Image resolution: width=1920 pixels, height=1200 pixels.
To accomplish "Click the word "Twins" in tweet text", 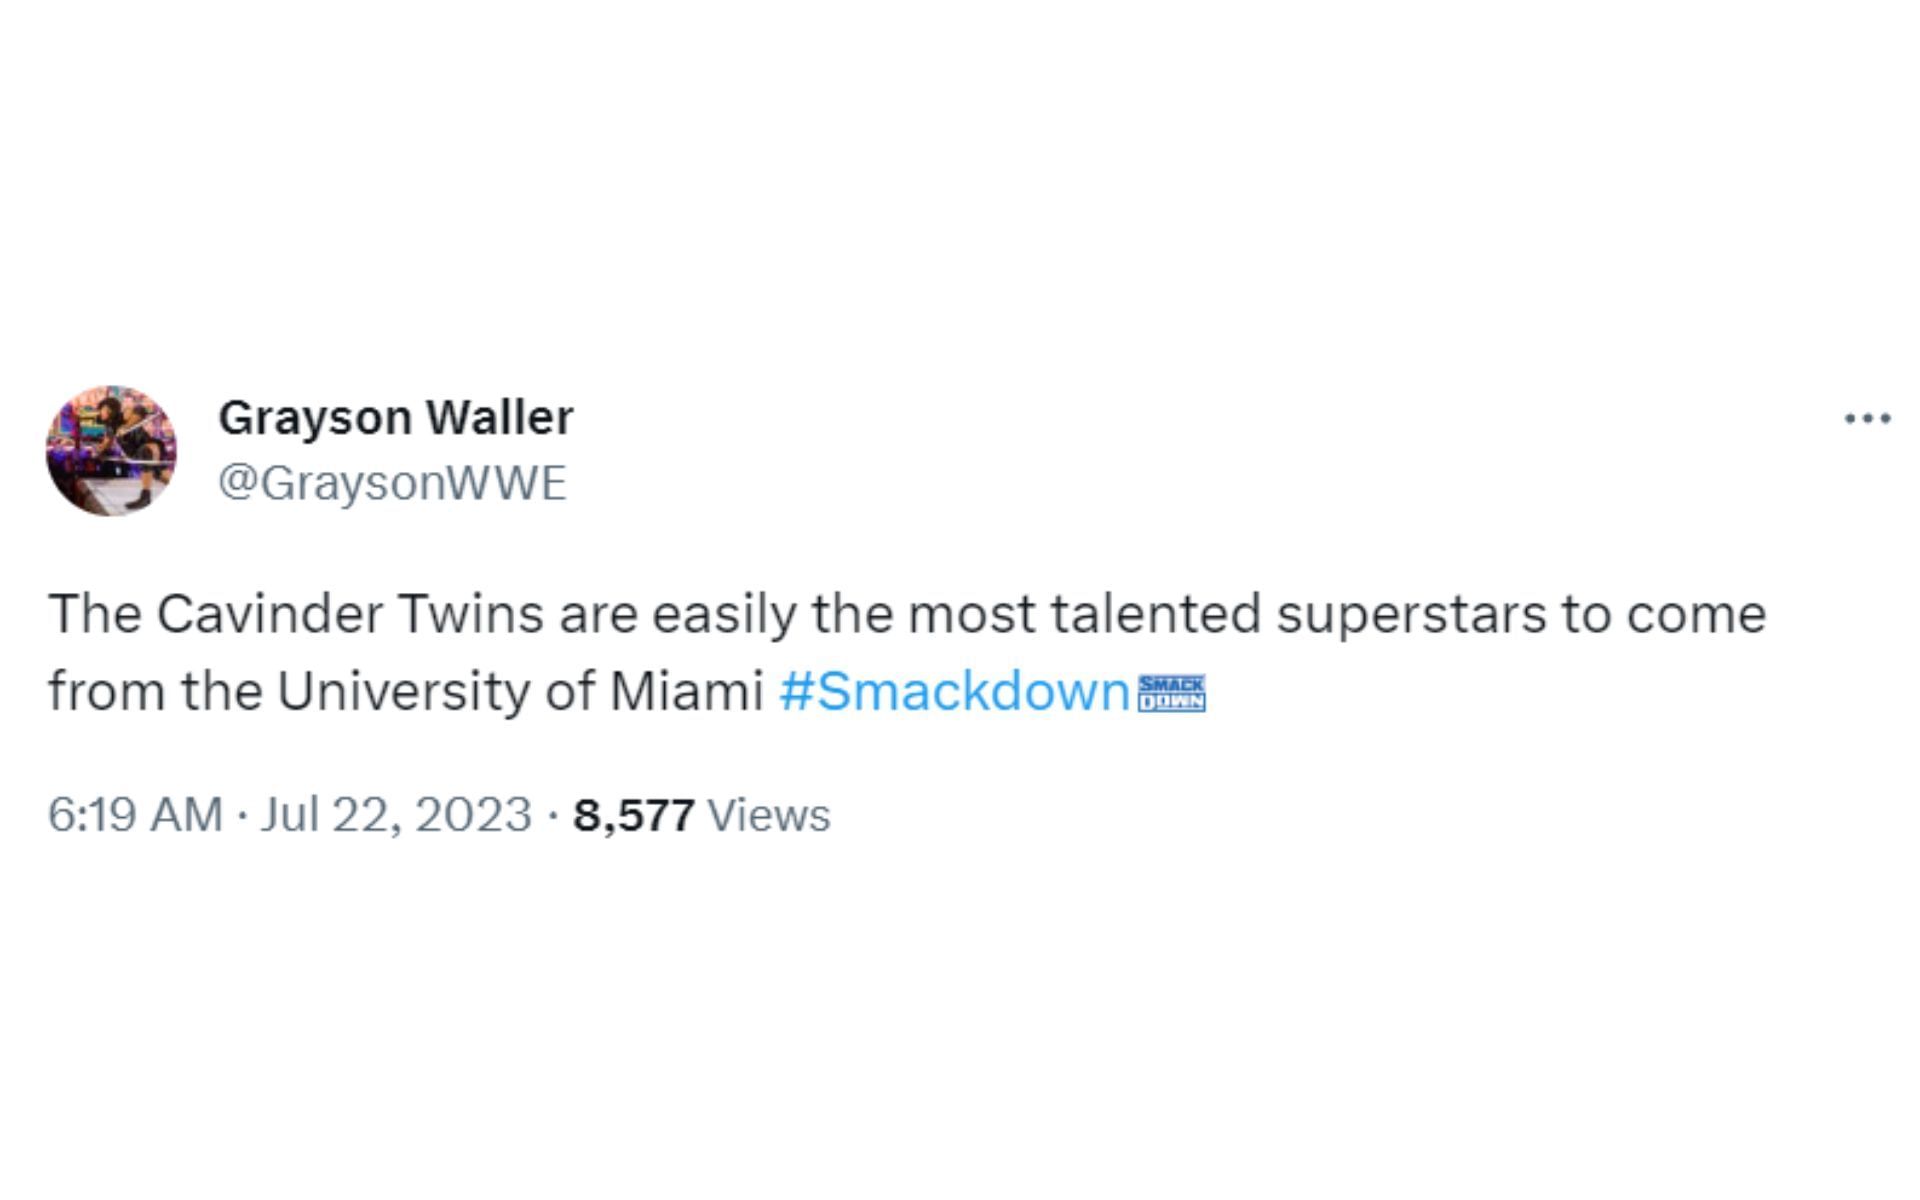I will point(471,614).
